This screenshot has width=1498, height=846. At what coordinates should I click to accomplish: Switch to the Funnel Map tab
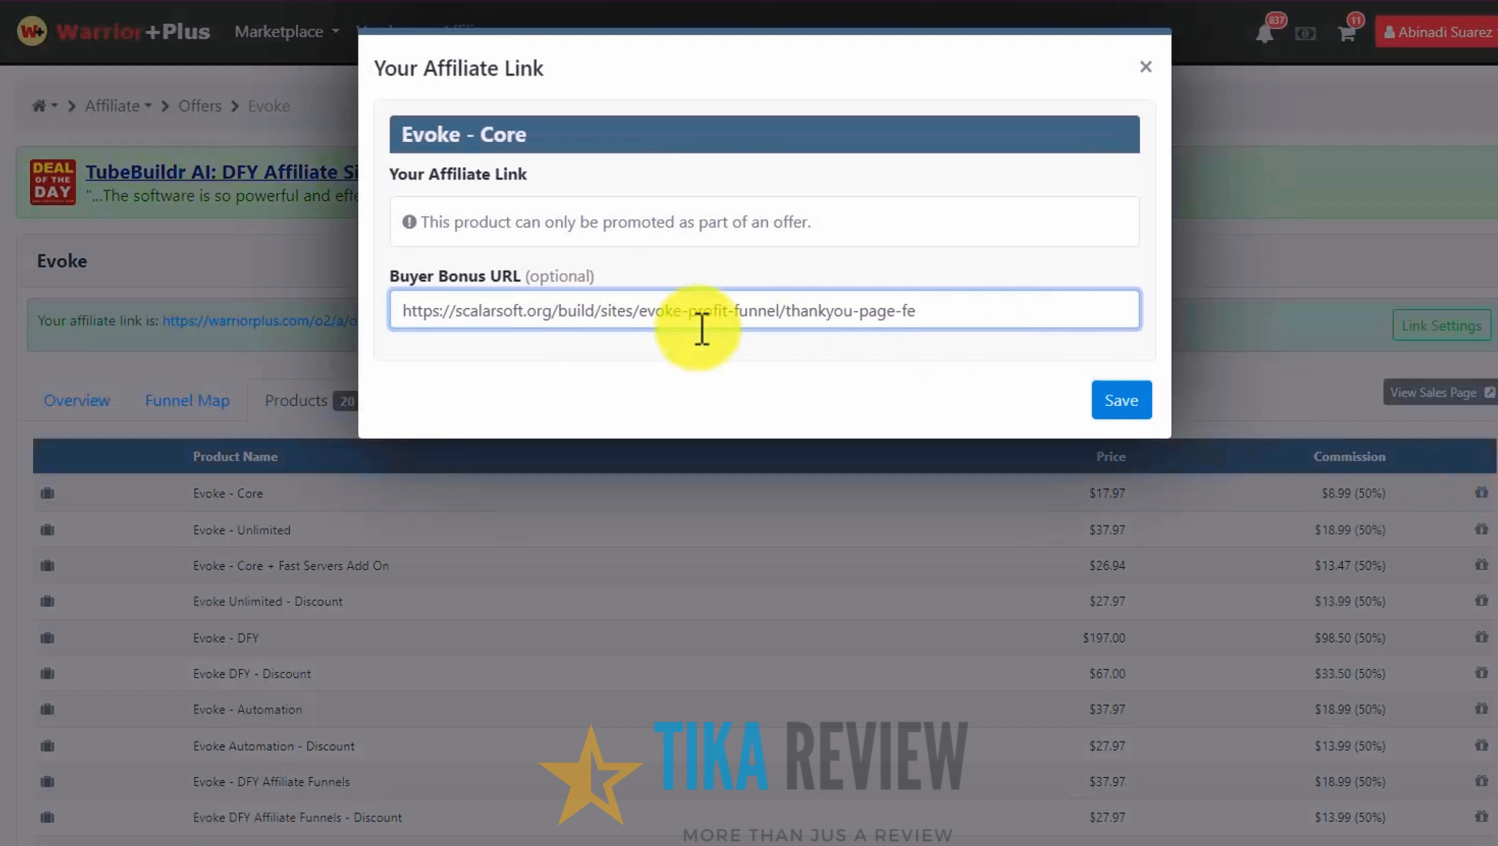tap(187, 400)
